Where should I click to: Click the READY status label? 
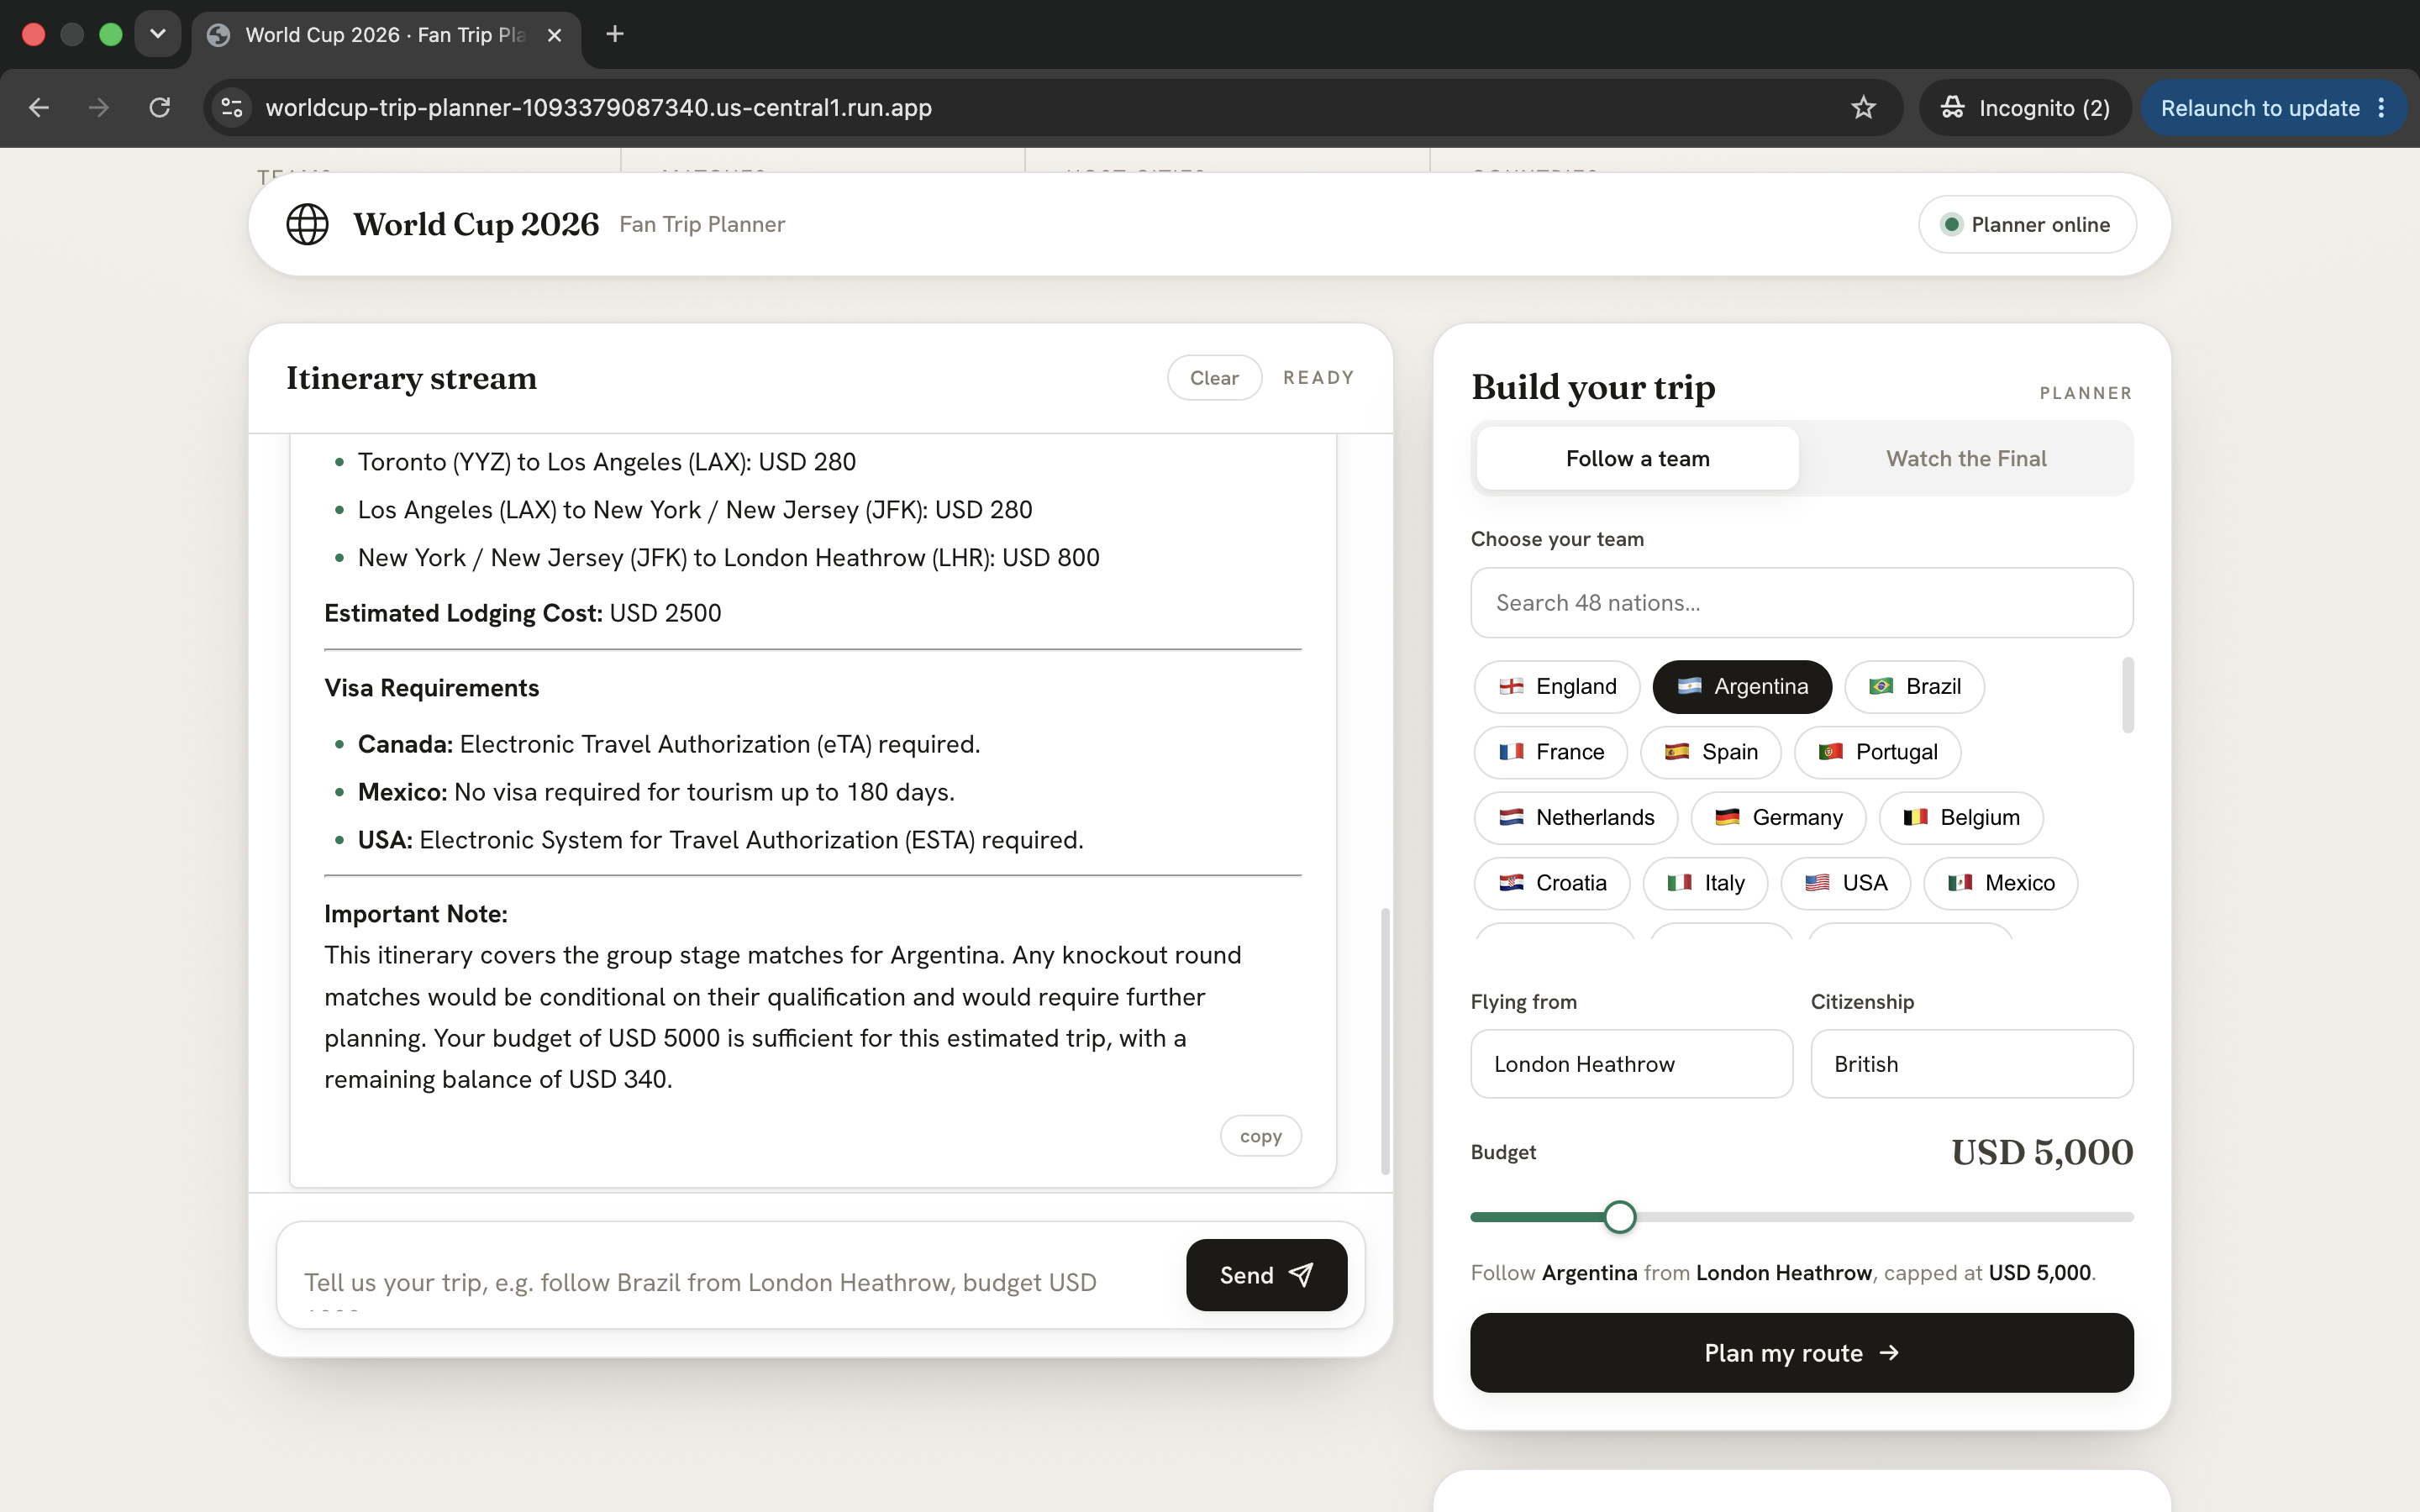point(1319,378)
